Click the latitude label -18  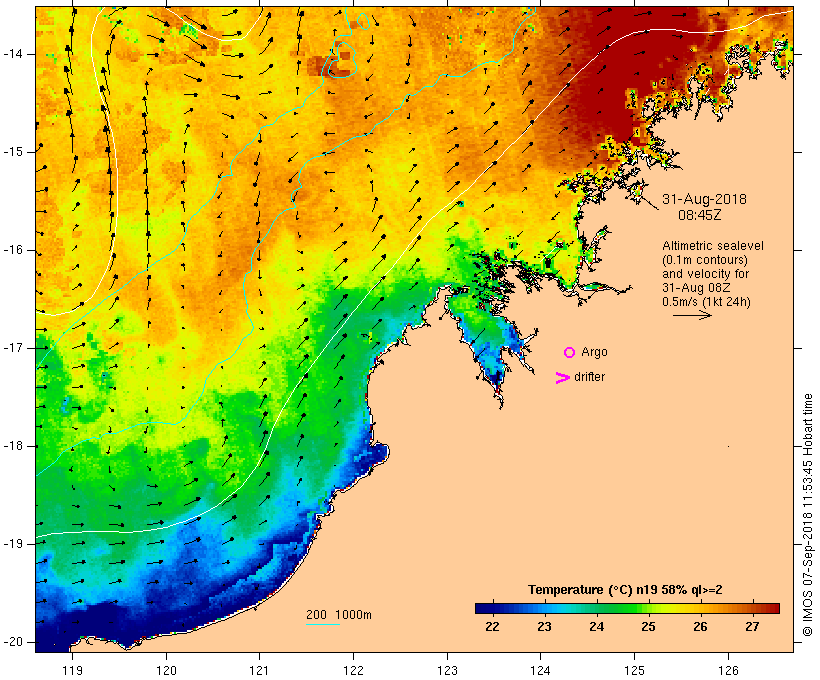[x=13, y=446]
